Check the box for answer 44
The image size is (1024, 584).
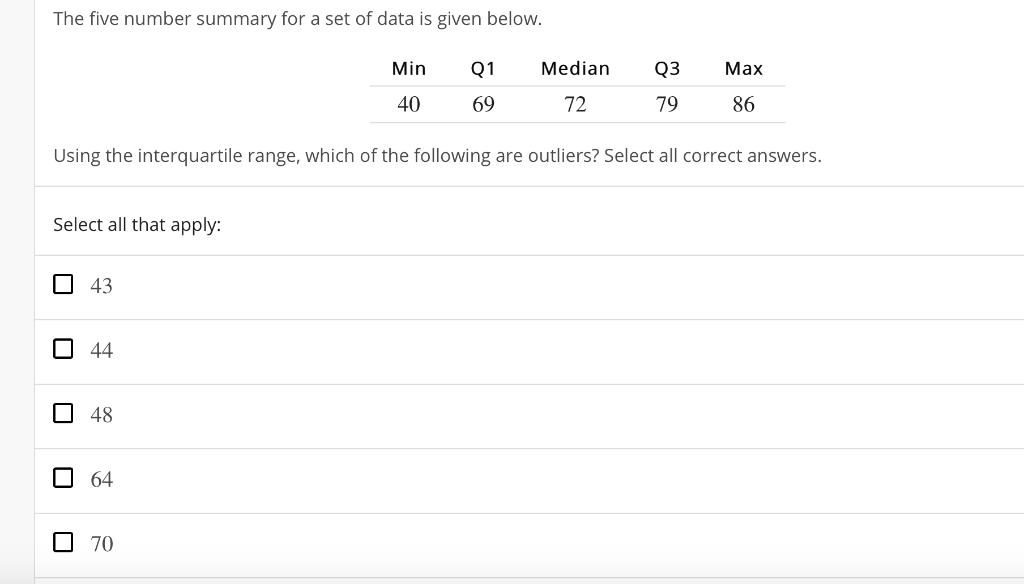coord(63,349)
